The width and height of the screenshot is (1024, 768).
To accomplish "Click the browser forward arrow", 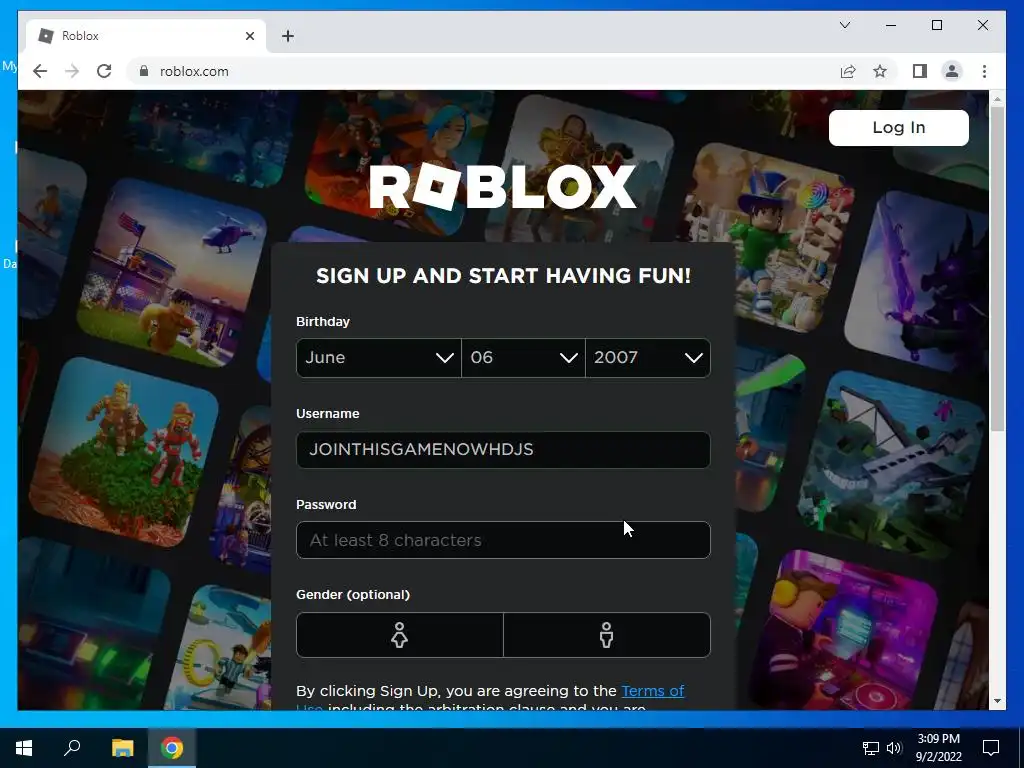I will 72,71.
